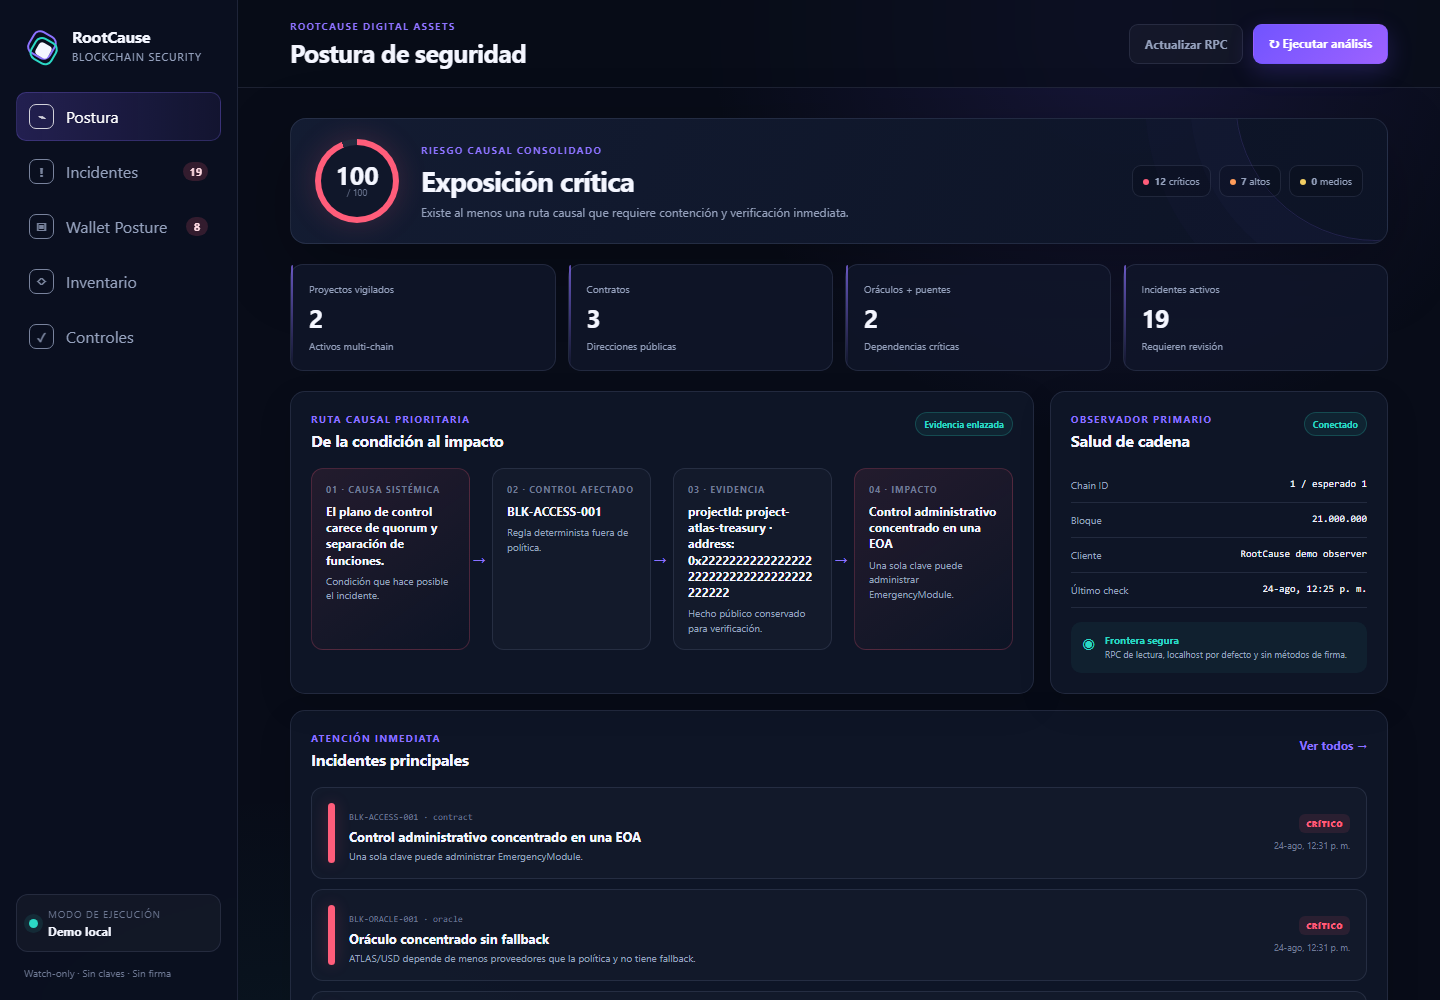Click the Evidencia enlazada badge
This screenshot has width=1440, height=1000.
tap(964, 425)
